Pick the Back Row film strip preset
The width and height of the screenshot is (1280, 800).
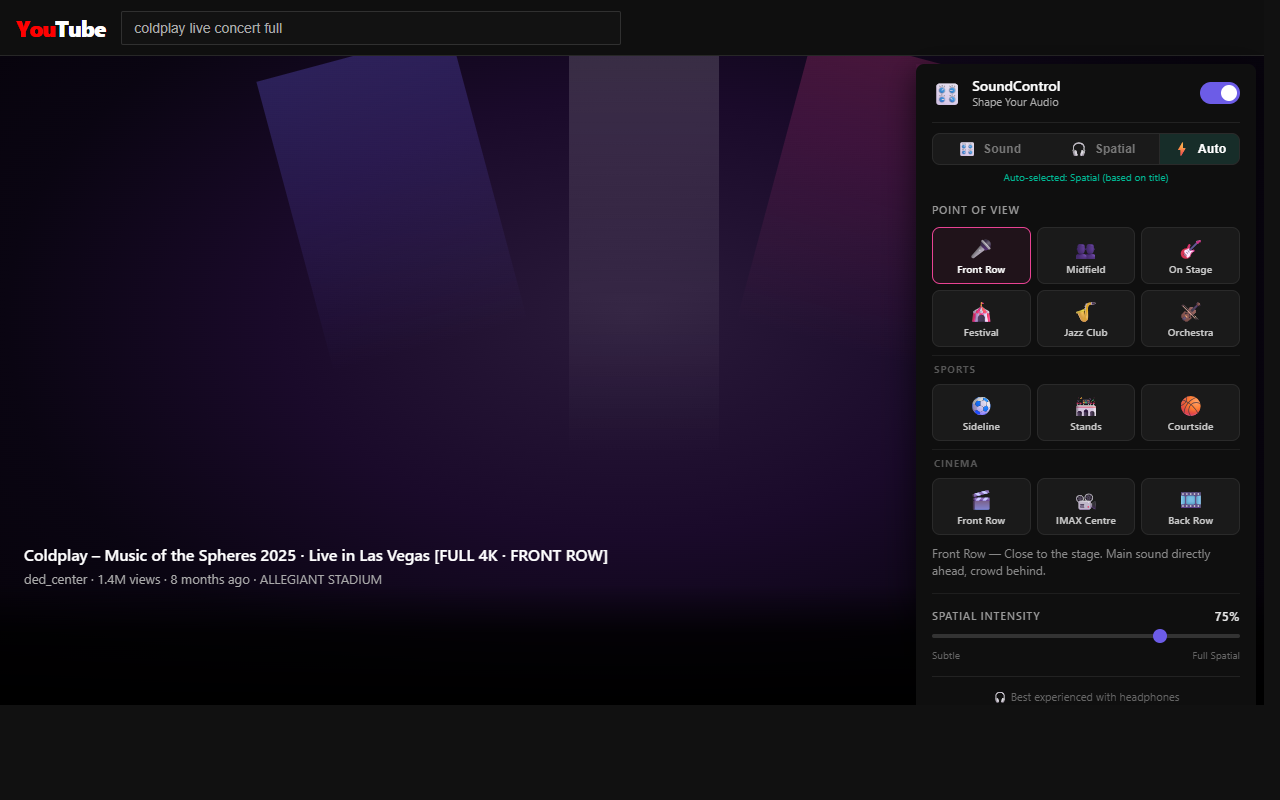pos(1190,506)
